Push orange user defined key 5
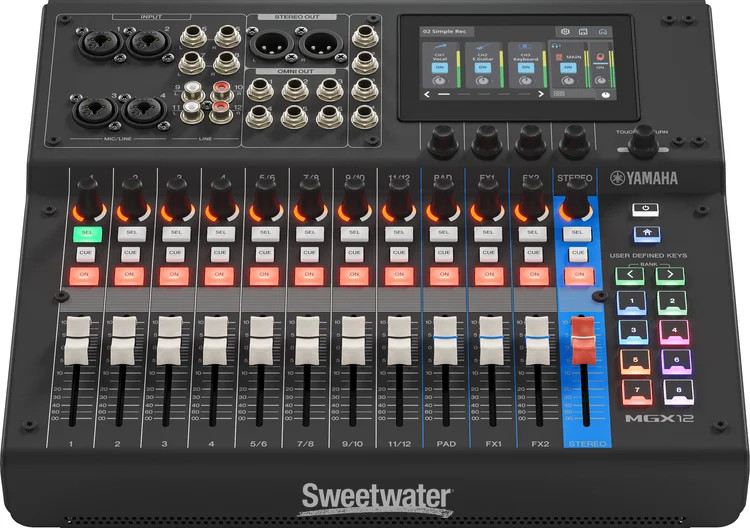 click(x=635, y=361)
